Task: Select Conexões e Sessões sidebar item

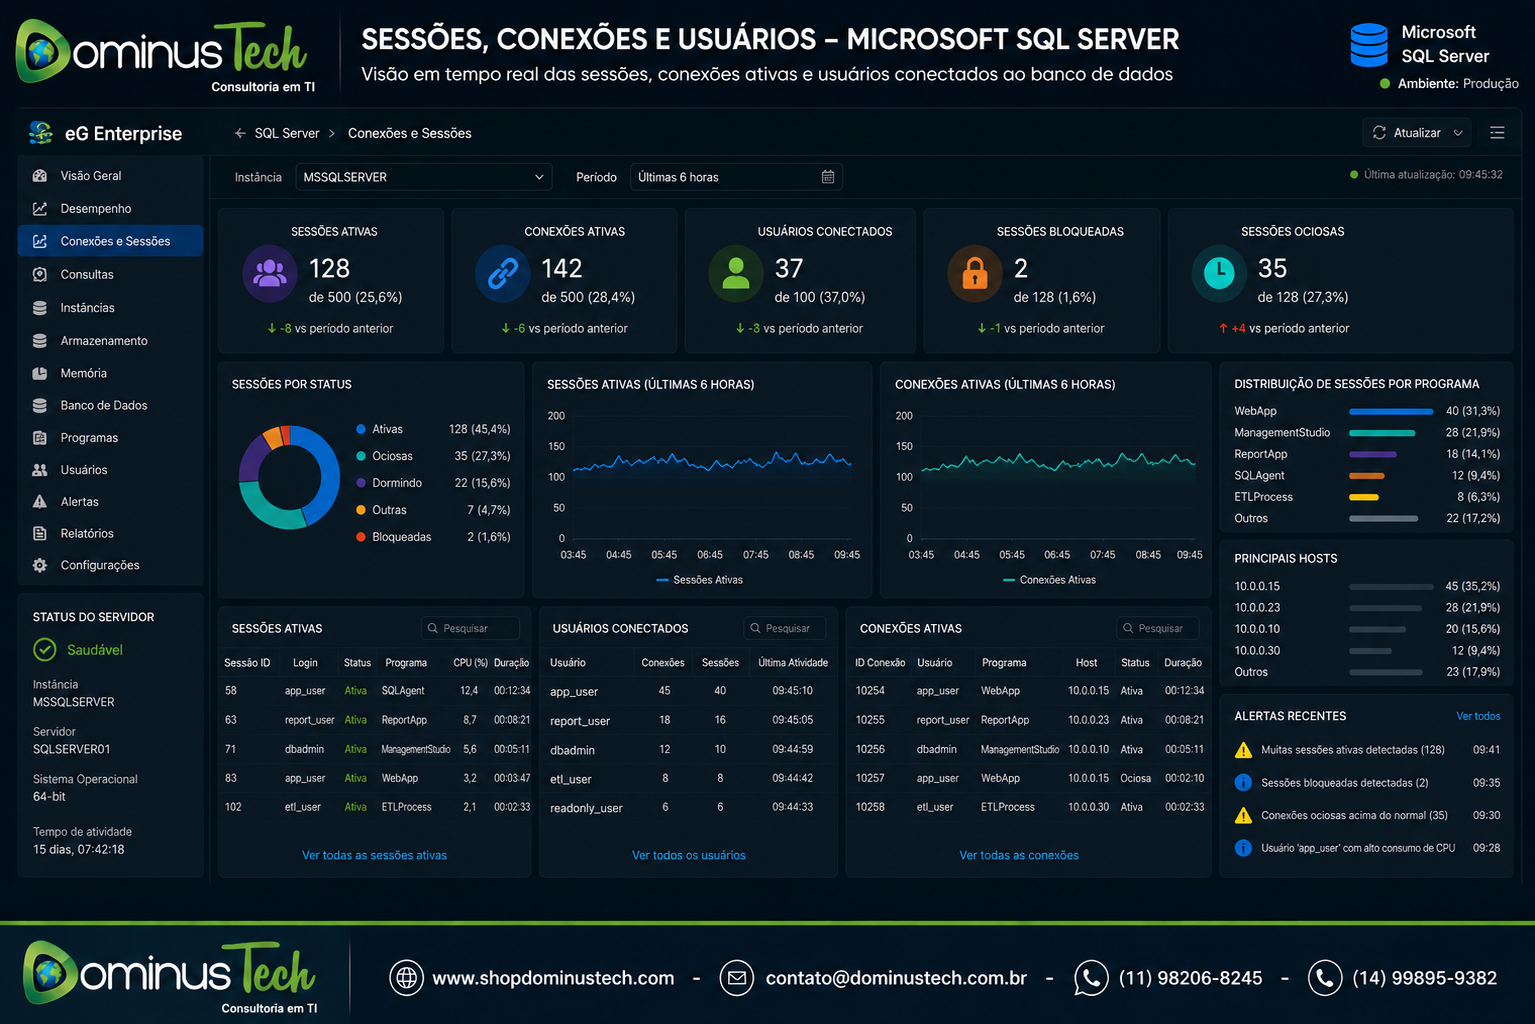Action: [x=110, y=241]
